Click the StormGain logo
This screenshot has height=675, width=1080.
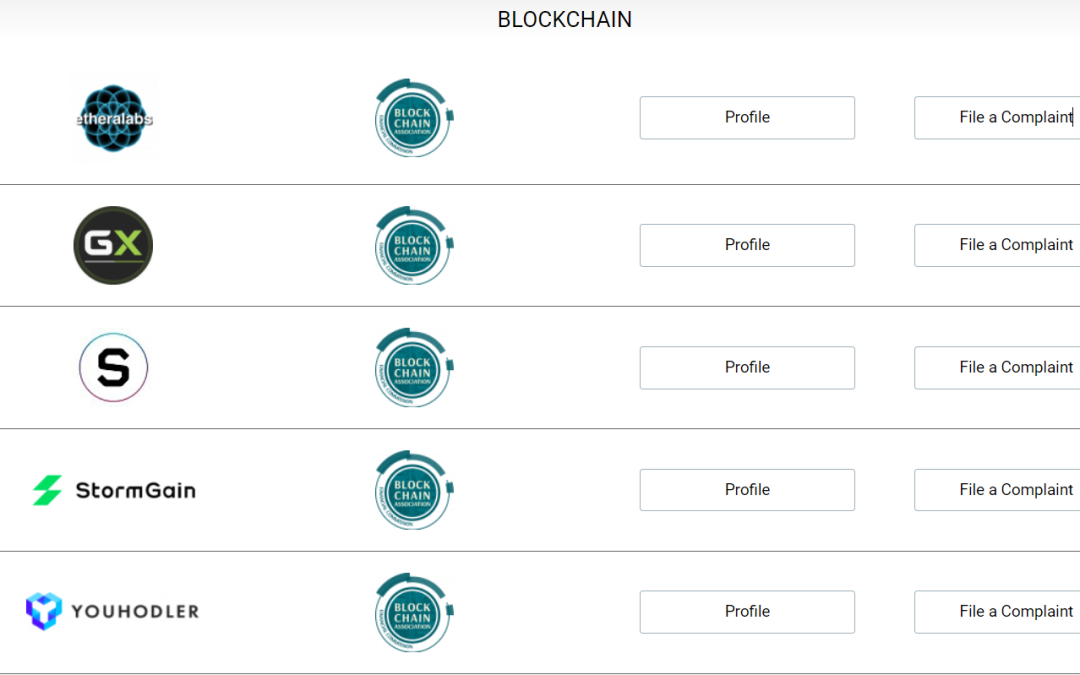pyautogui.click(x=114, y=490)
